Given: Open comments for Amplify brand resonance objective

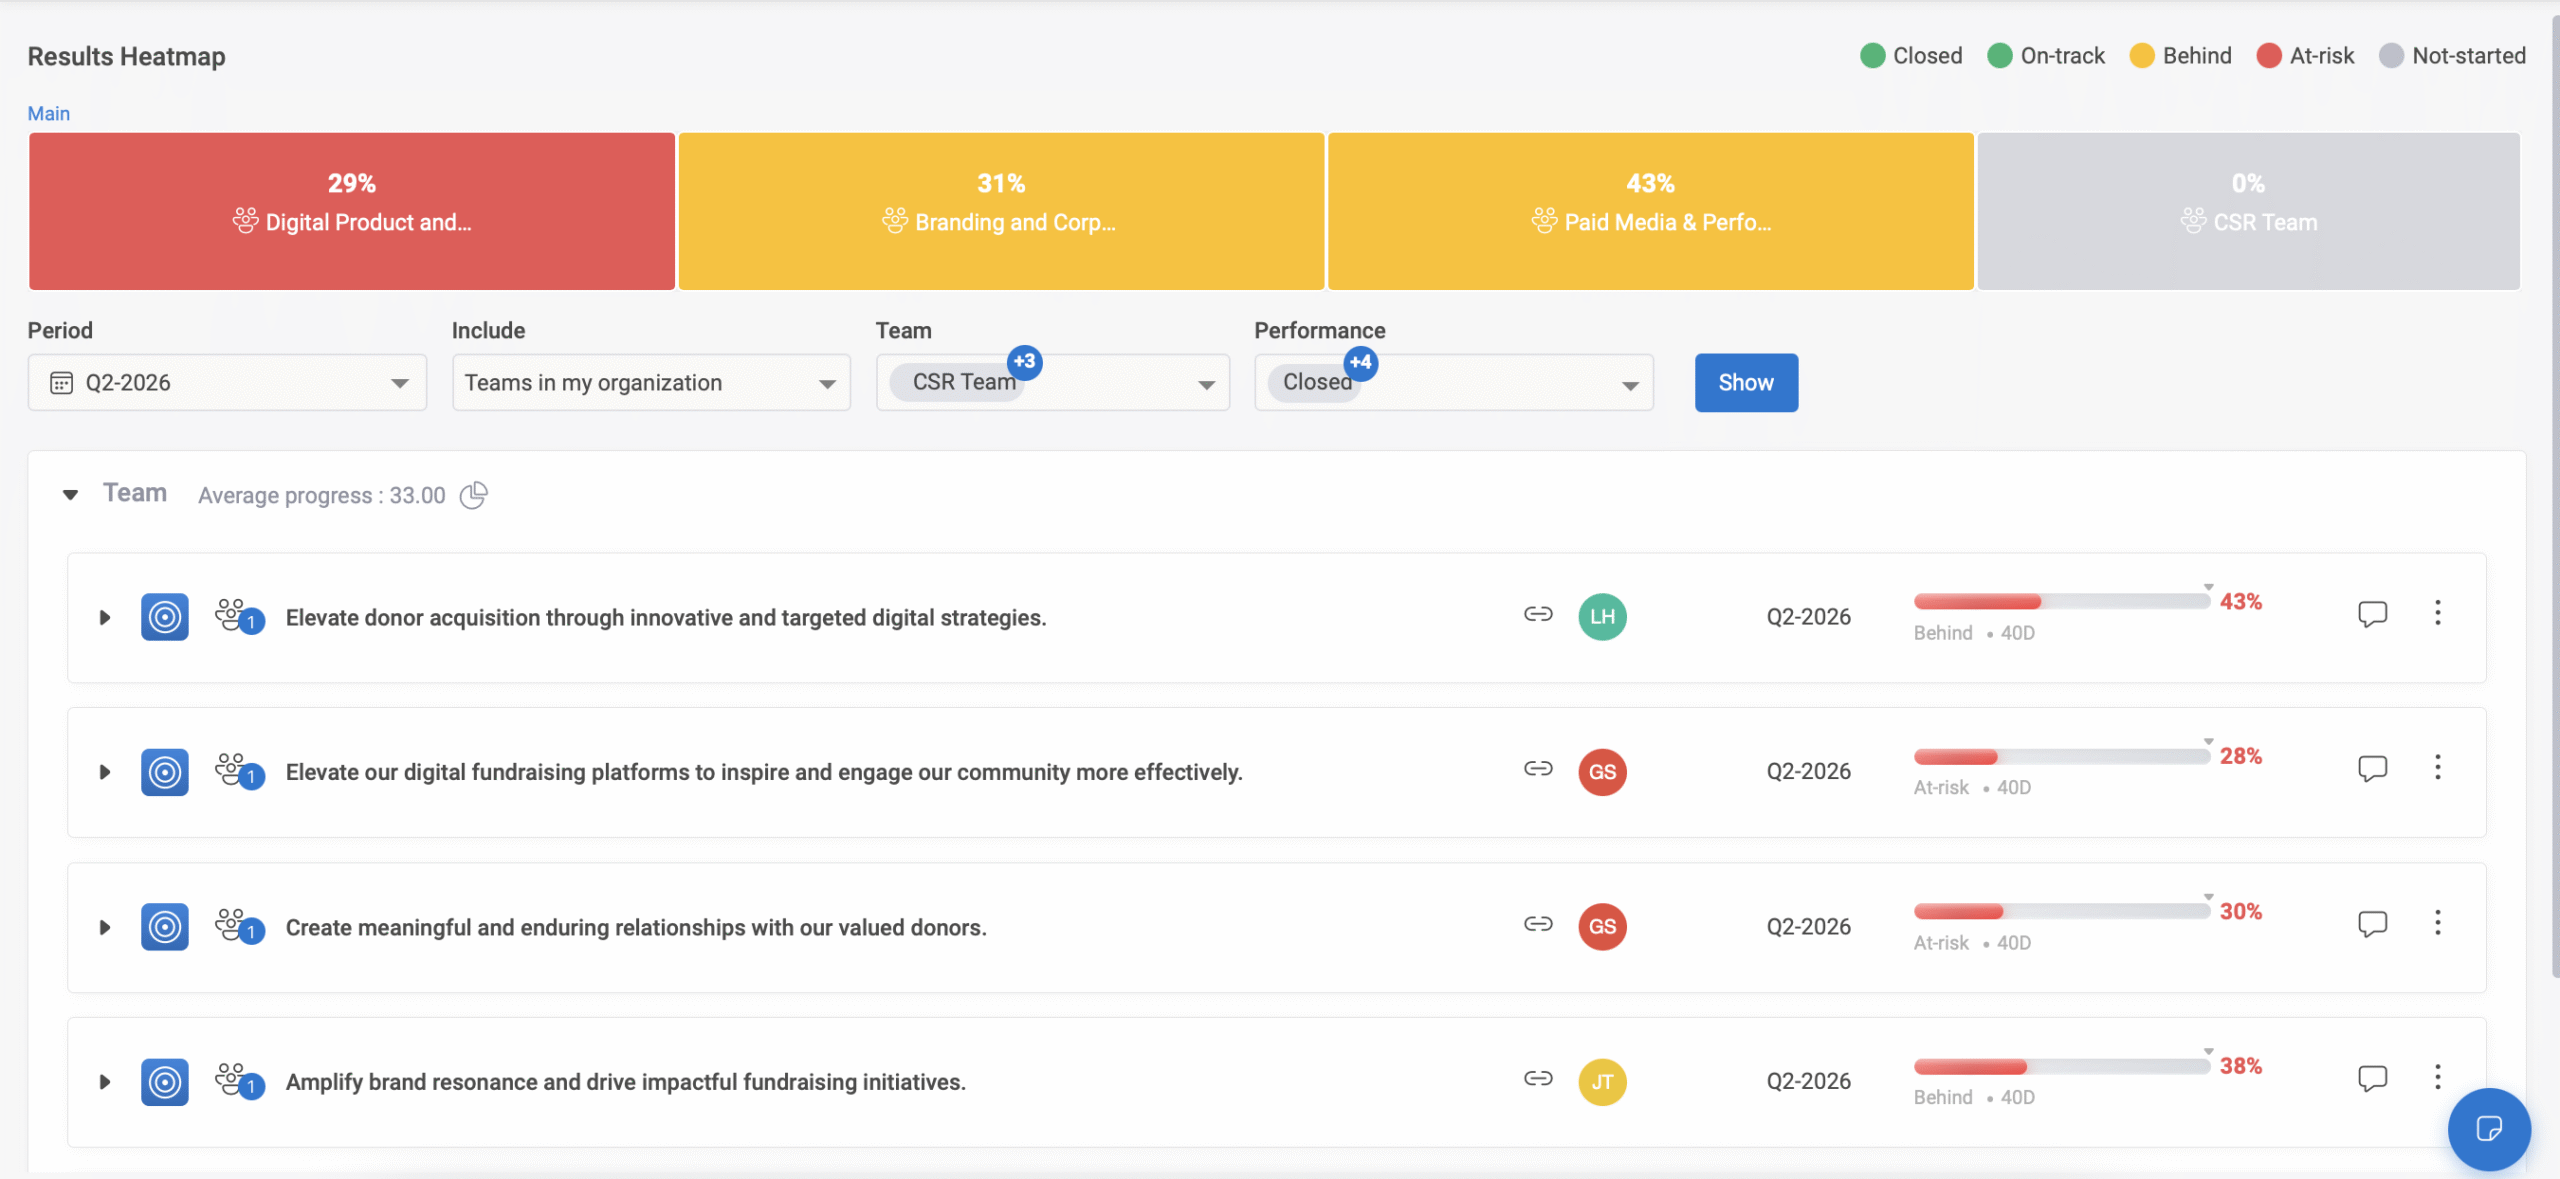Looking at the screenshot, I should (2372, 1079).
